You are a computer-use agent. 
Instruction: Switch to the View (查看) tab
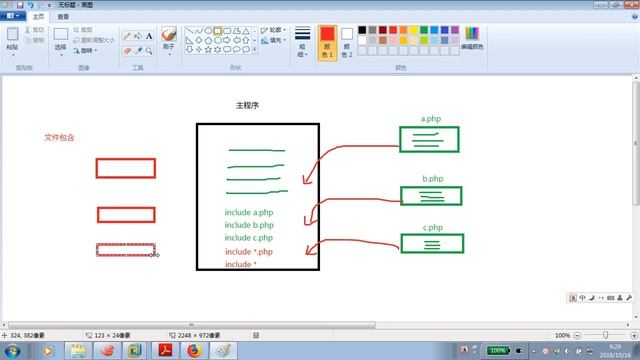[x=63, y=17]
